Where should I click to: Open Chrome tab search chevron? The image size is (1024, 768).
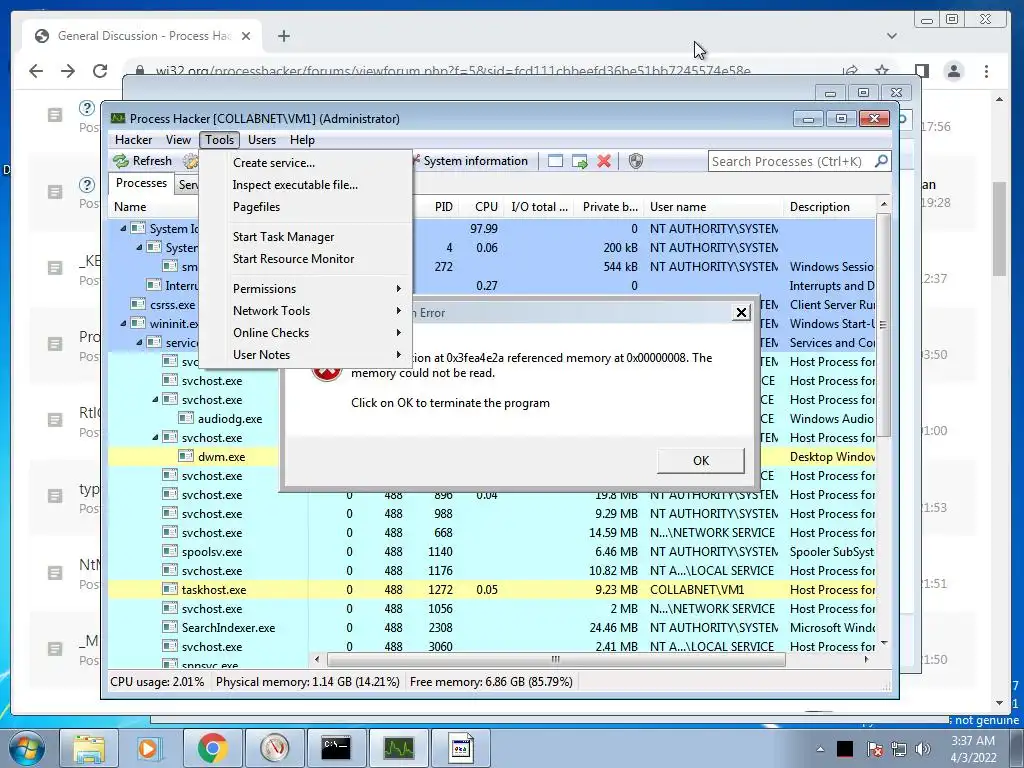click(891, 36)
